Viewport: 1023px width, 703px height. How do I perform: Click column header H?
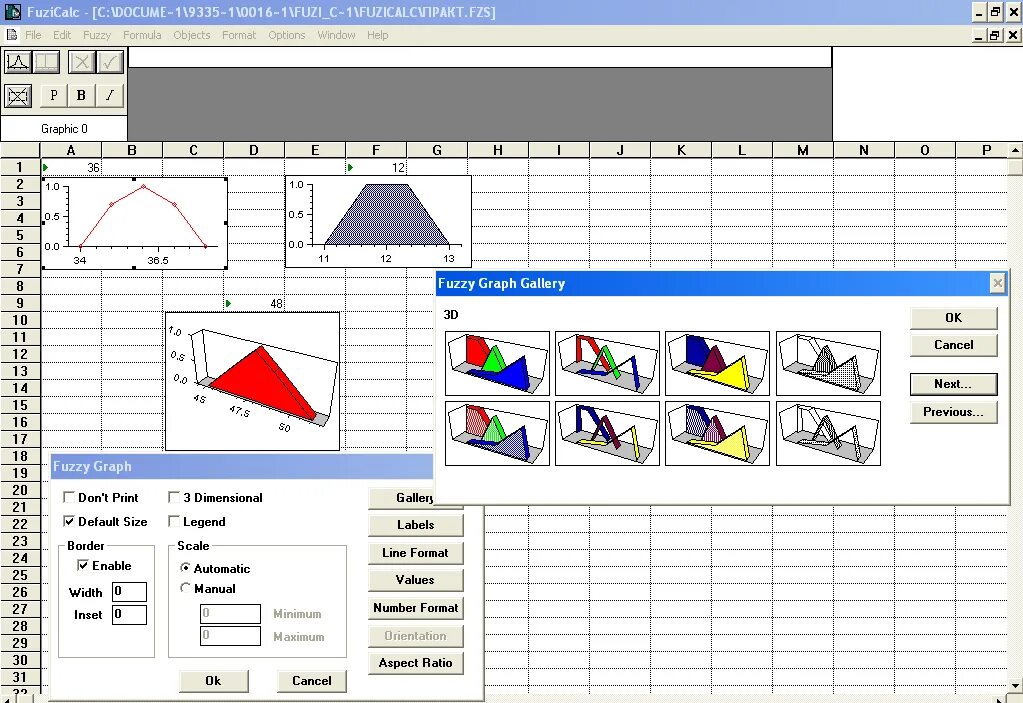(498, 150)
